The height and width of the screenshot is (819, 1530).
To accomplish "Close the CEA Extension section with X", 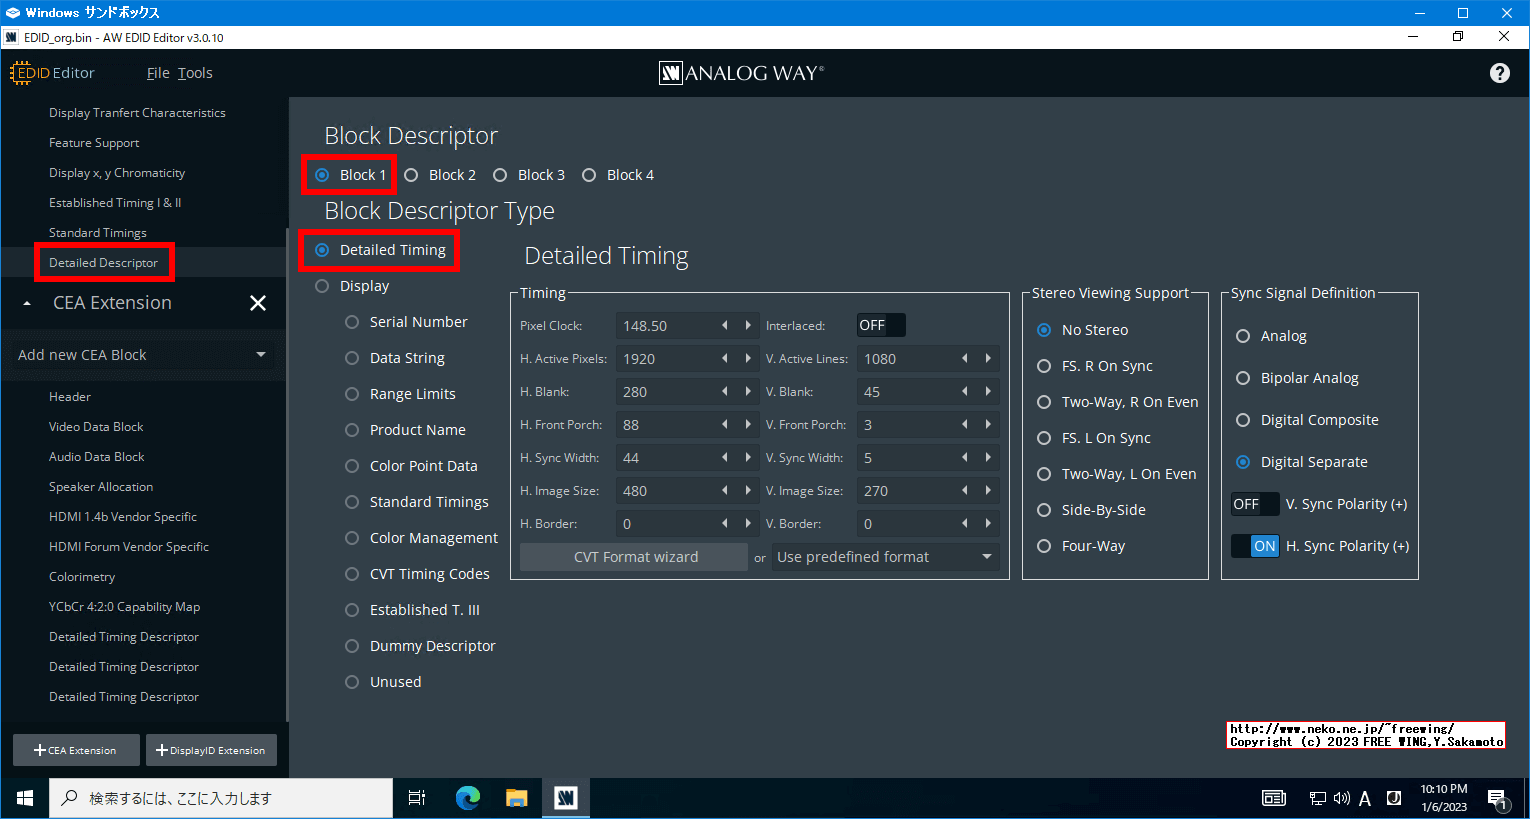I will 257,303.
